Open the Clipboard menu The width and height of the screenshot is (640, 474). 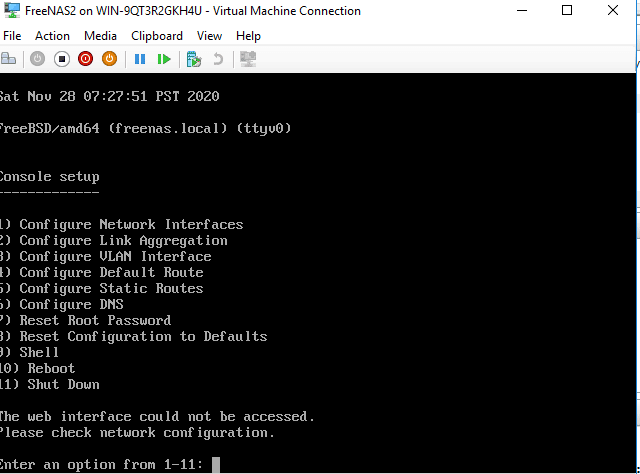coord(157,36)
